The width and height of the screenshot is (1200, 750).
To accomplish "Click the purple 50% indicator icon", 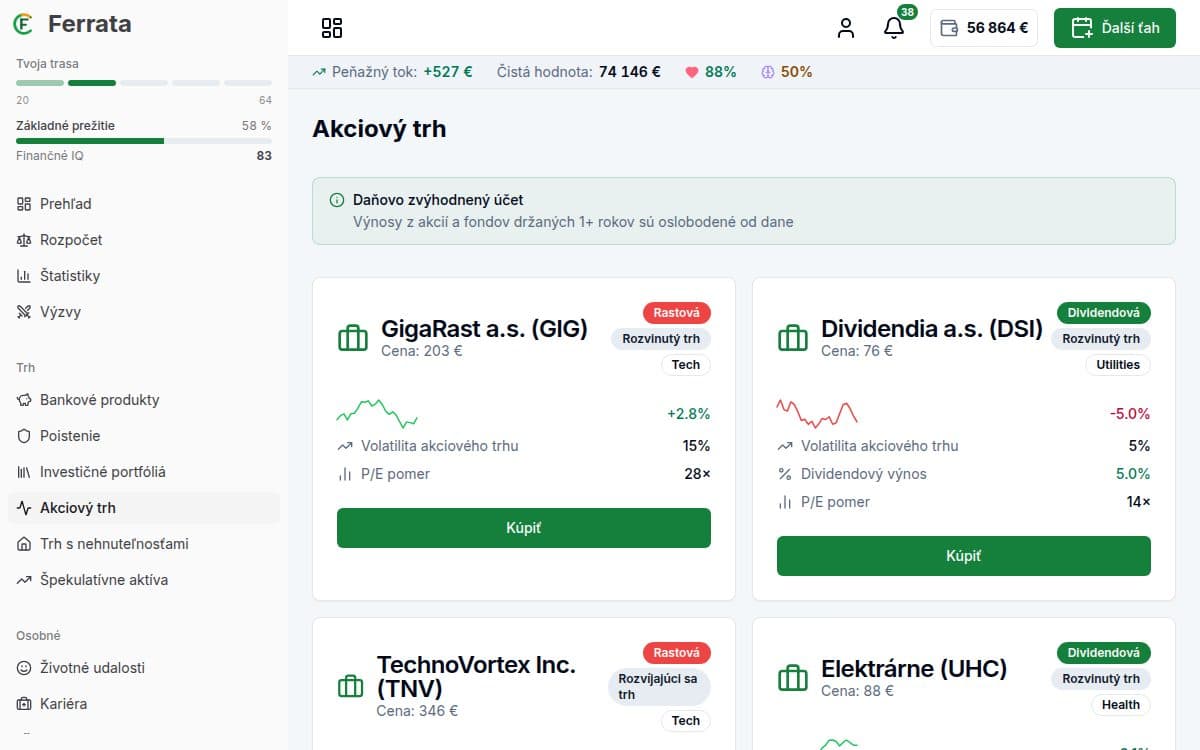I will click(x=767, y=72).
